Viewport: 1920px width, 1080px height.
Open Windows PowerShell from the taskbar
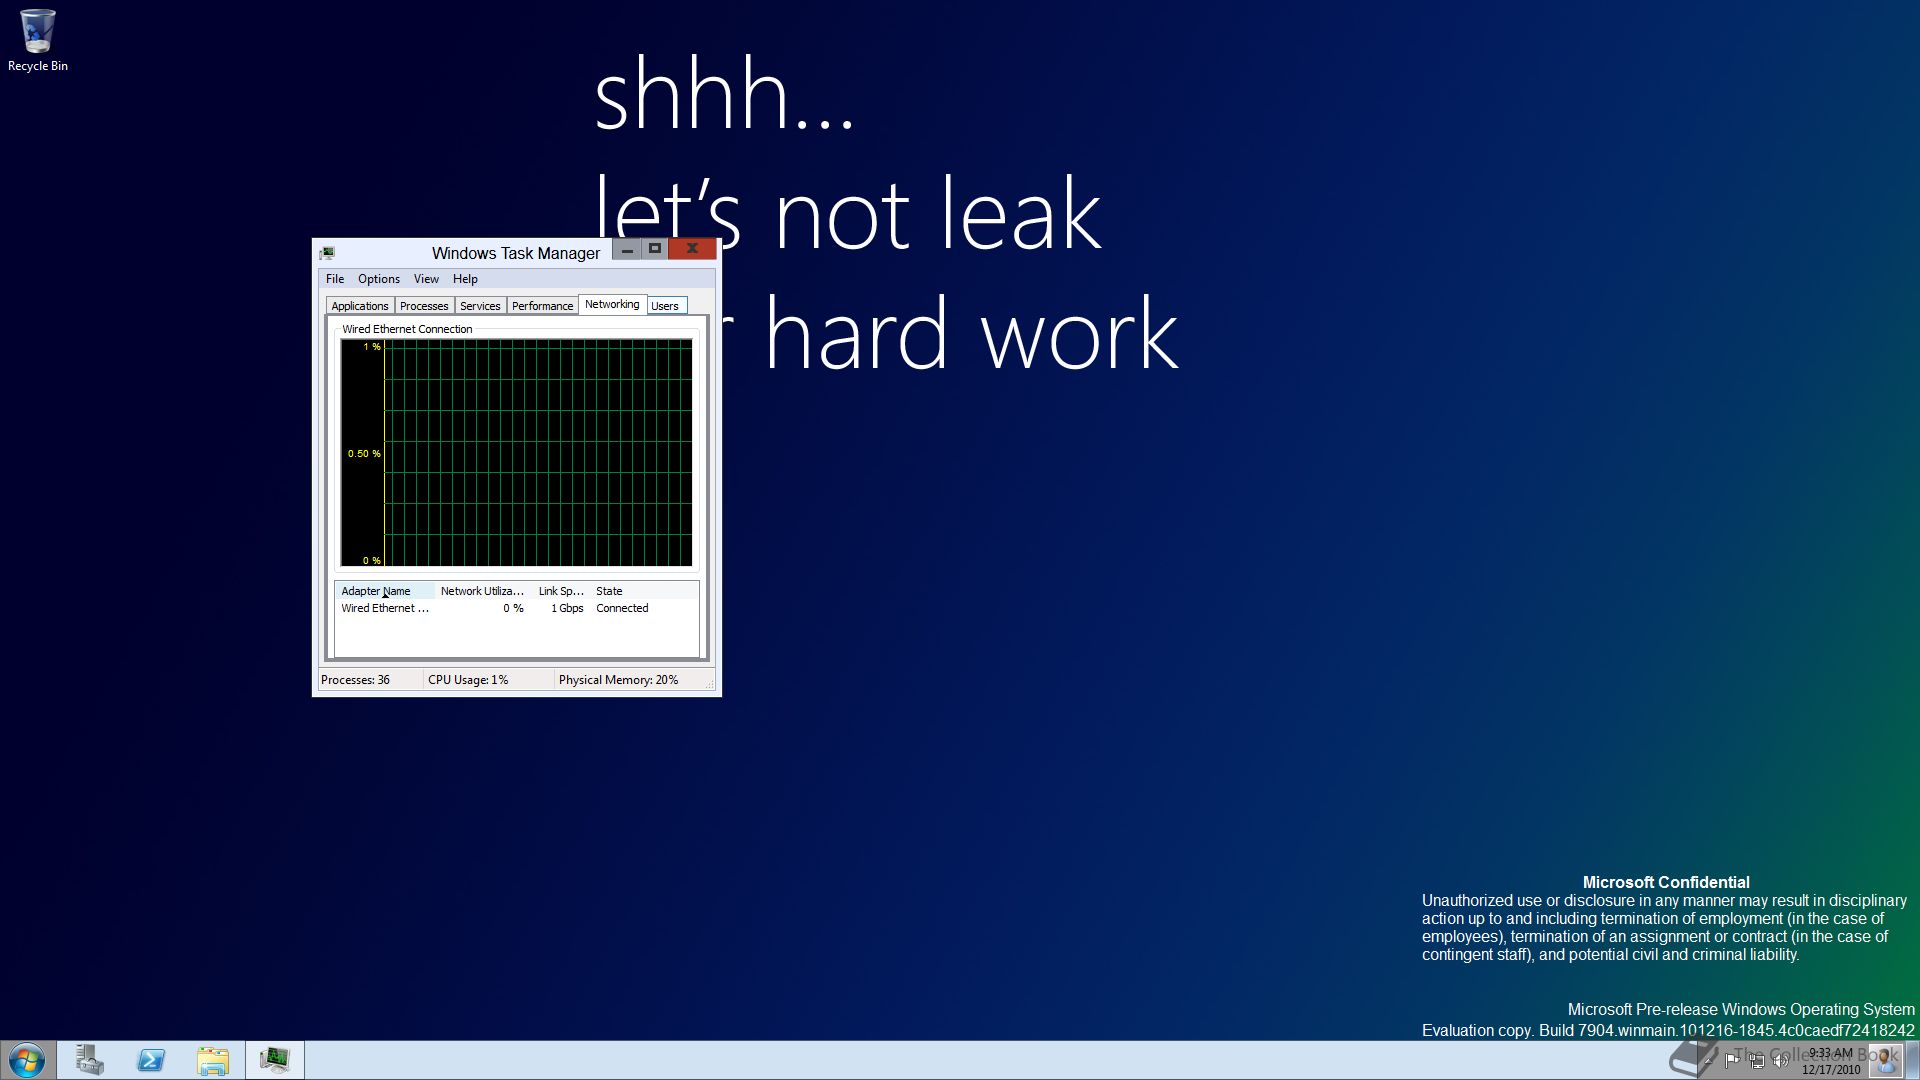pyautogui.click(x=151, y=1060)
